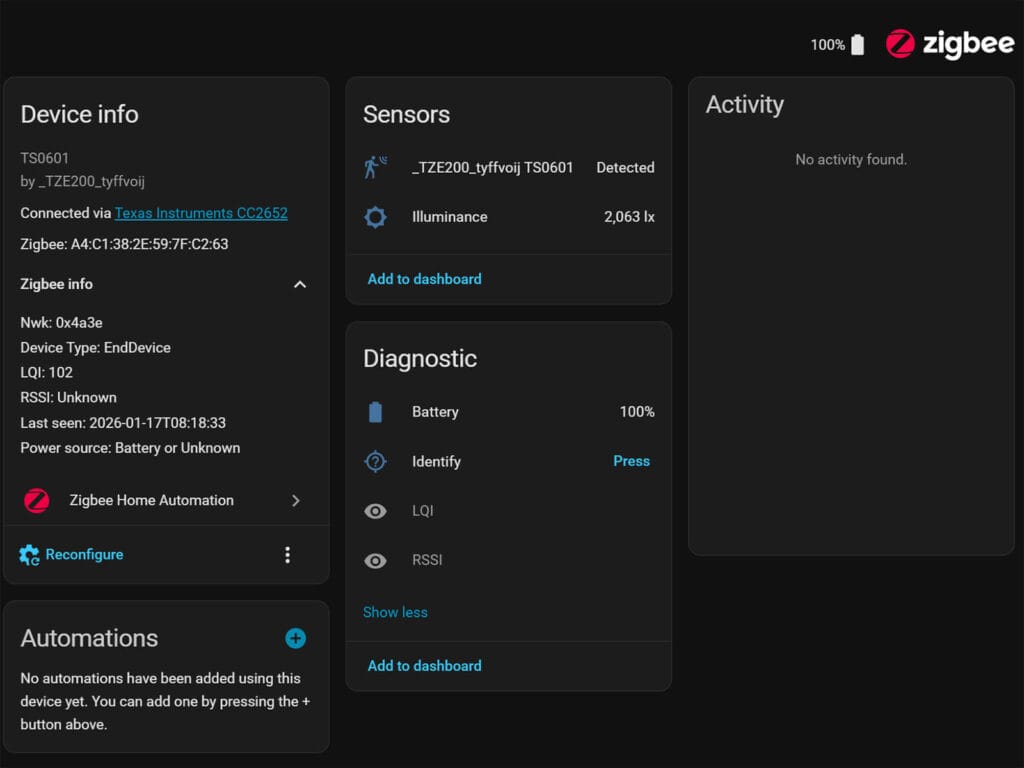Add automation with the plus icon

[295, 638]
